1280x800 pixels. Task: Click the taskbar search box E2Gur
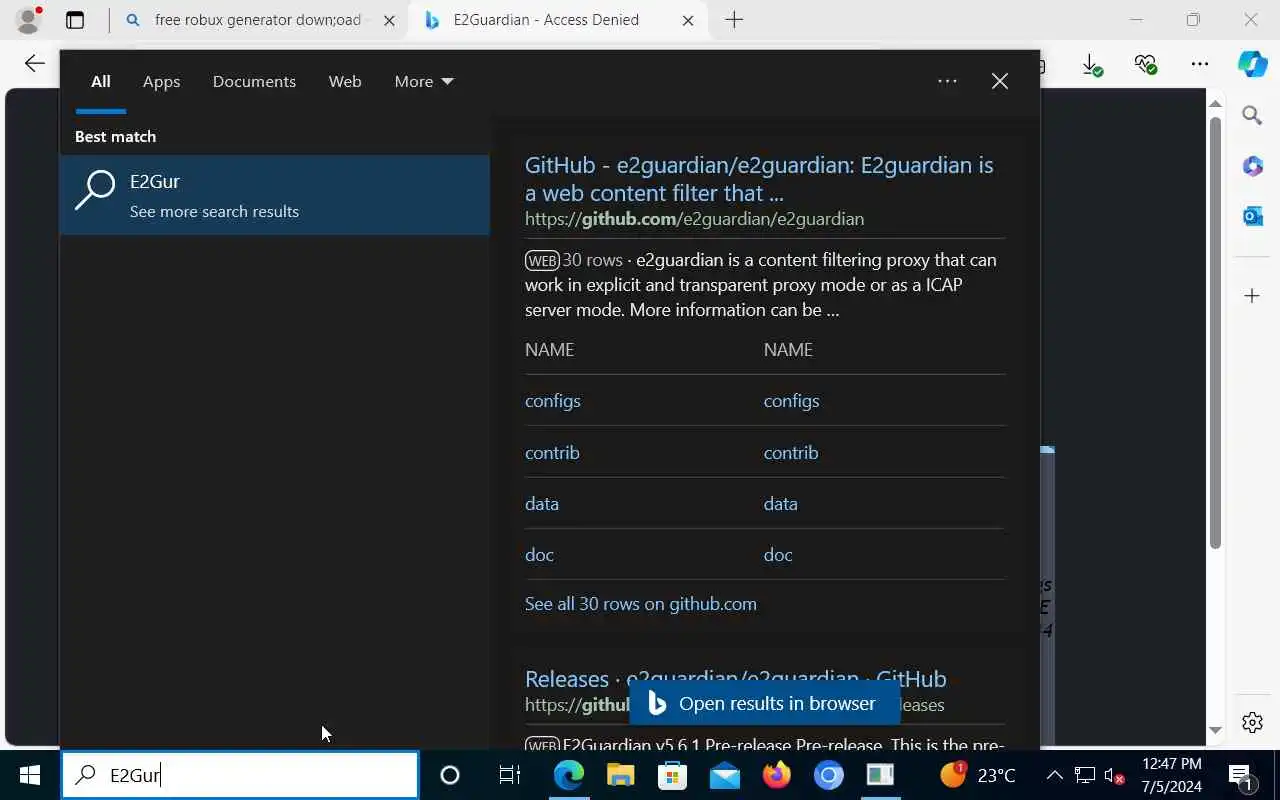tap(240, 775)
